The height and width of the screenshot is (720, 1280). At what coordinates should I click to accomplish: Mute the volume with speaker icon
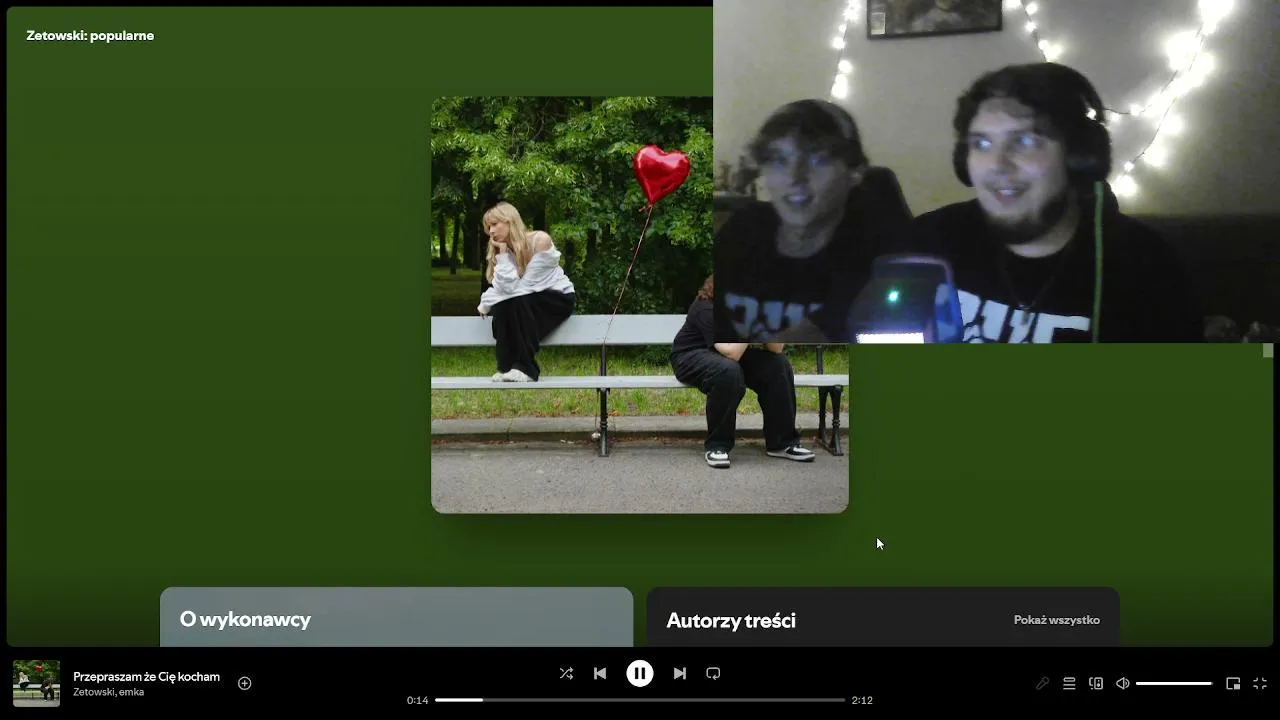pyautogui.click(x=1123, y=684)
